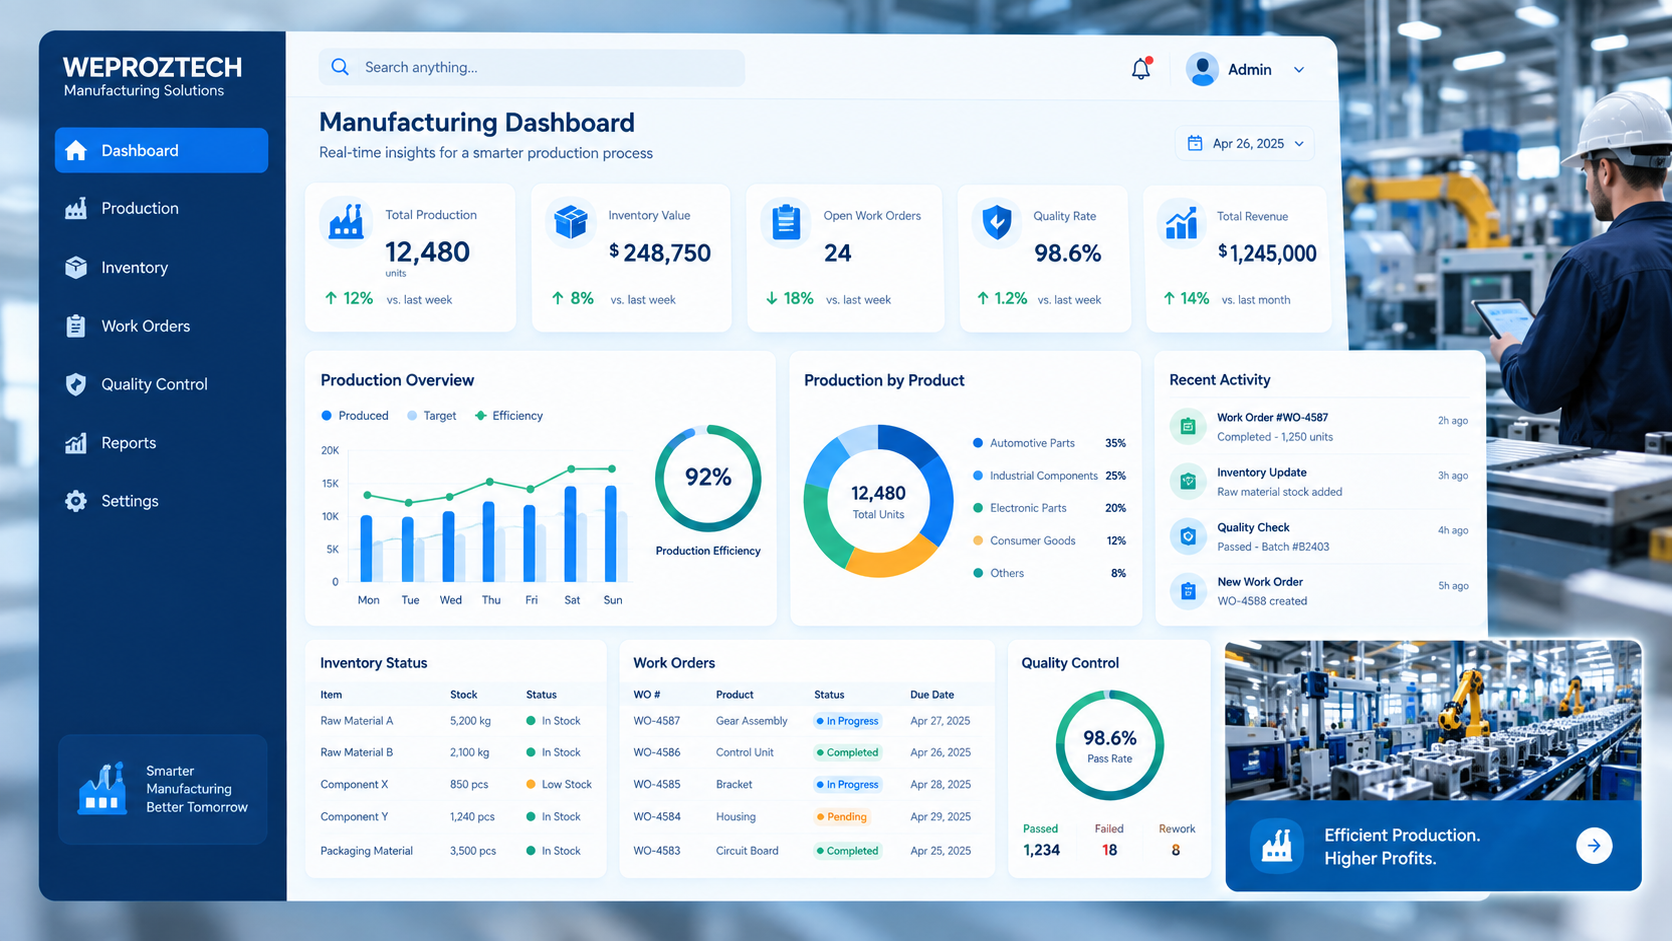Click the notification bell icon

(x=1141, y=69)
